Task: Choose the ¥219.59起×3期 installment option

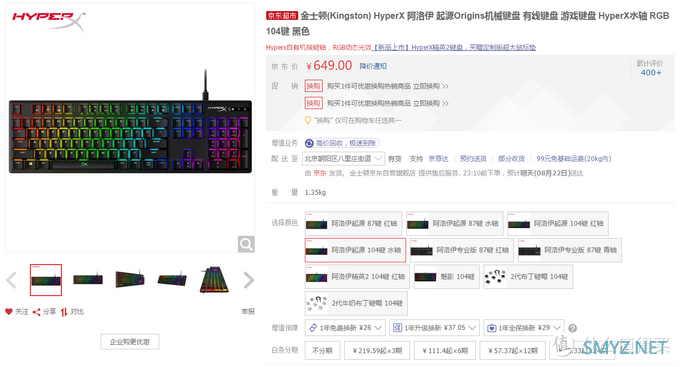Action: 377,351
